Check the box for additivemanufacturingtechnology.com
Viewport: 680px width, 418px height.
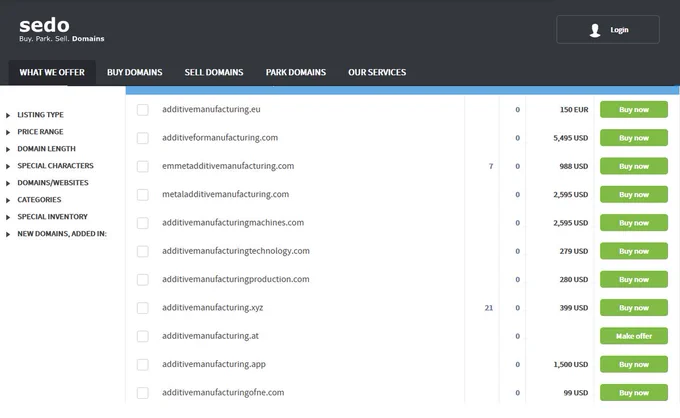(x=143, y=251)
